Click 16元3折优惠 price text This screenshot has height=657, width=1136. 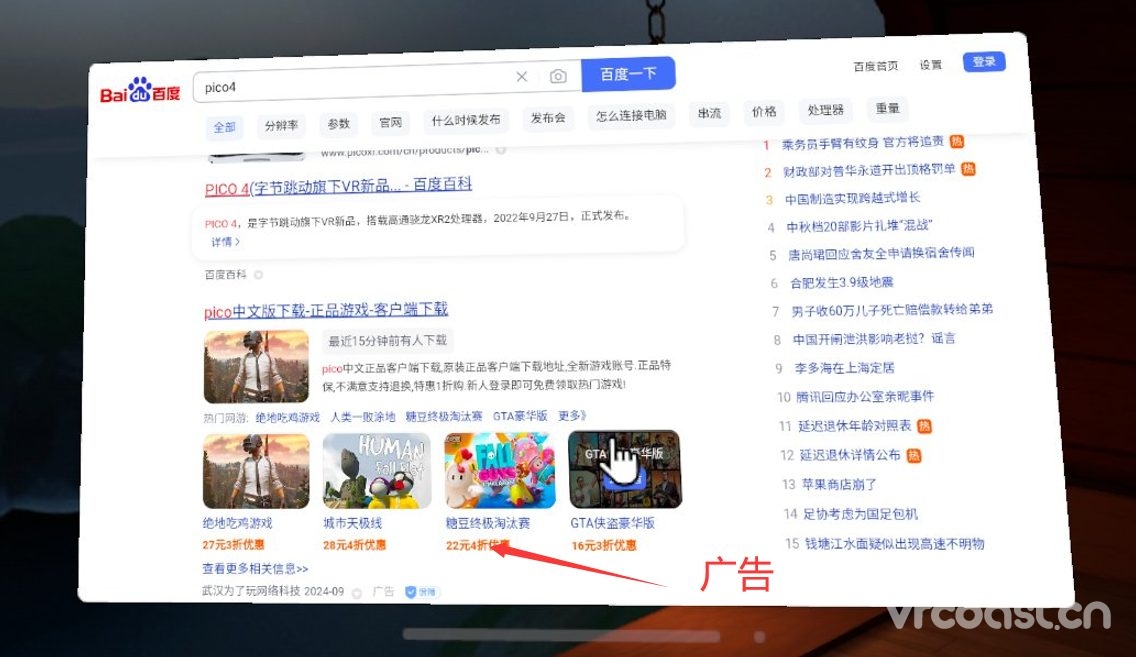coord(604,545)
